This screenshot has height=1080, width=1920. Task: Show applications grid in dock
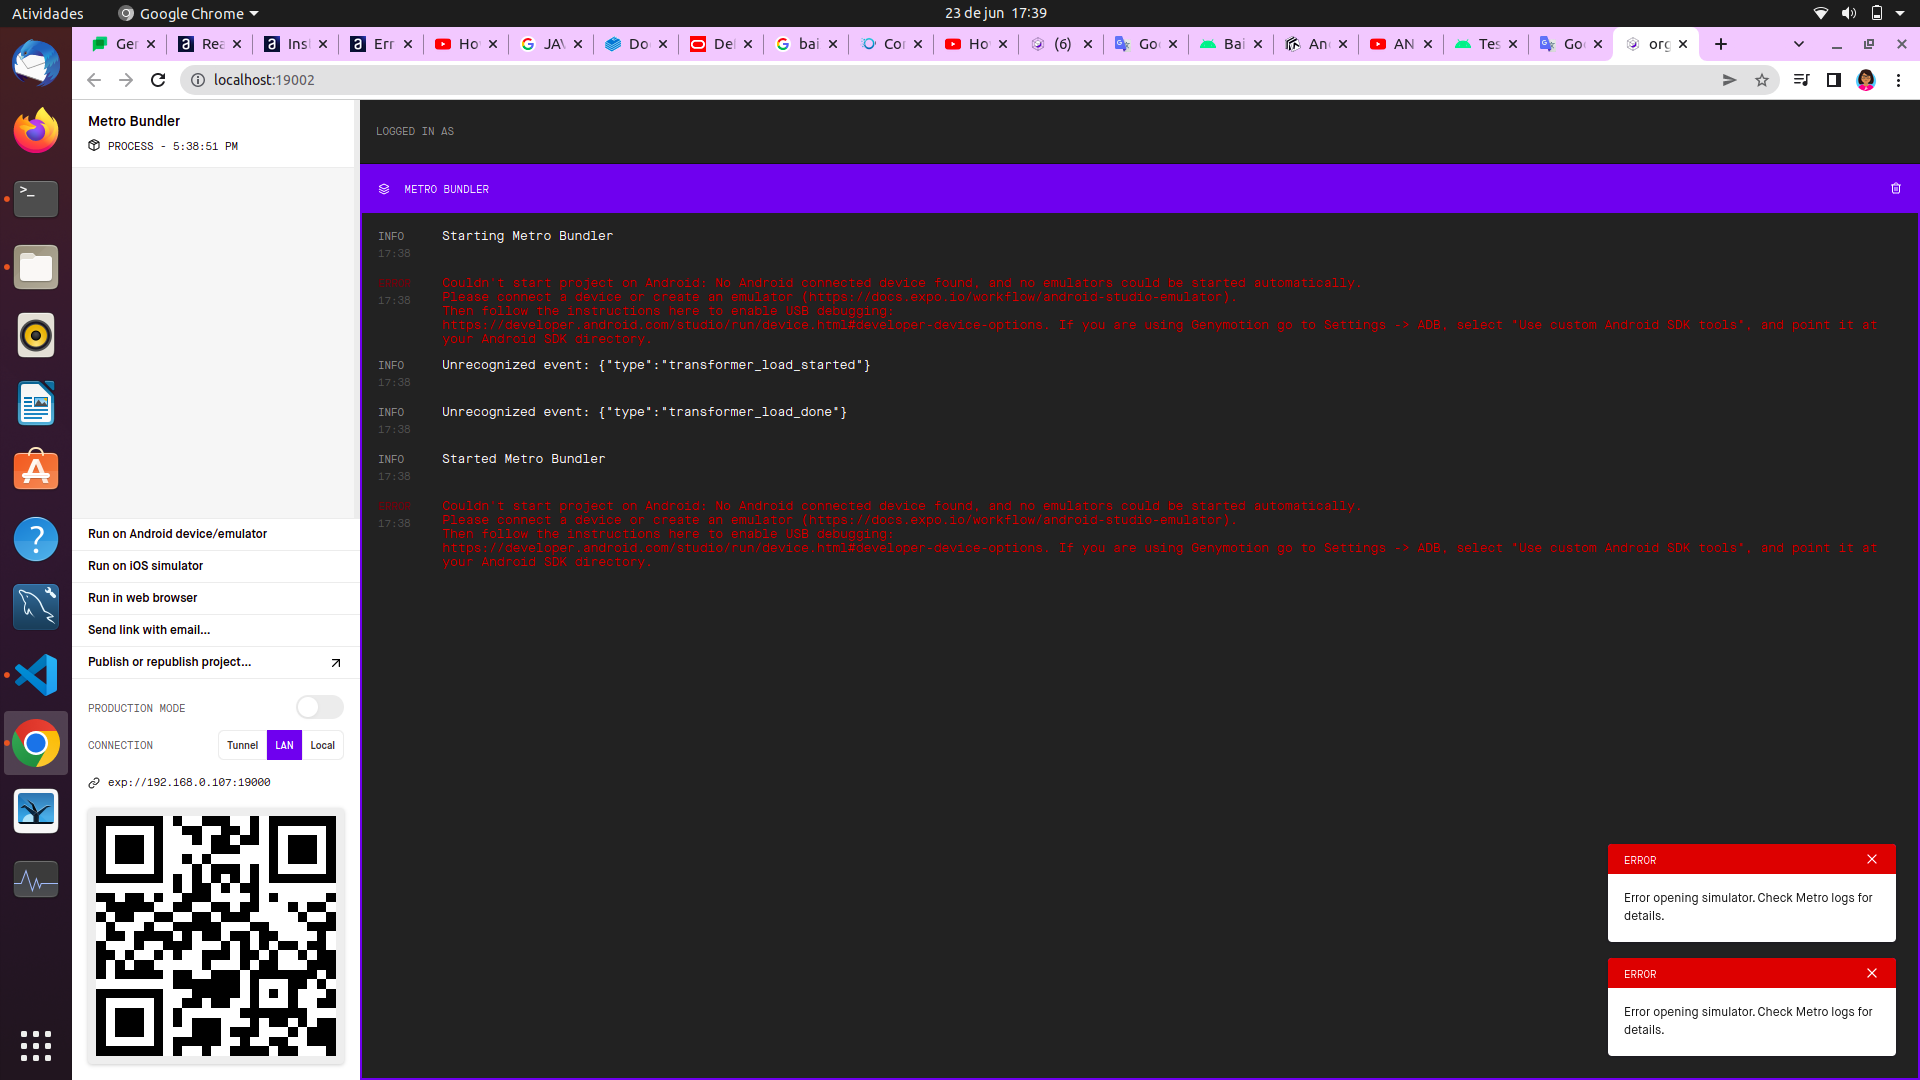point(36,1046)
